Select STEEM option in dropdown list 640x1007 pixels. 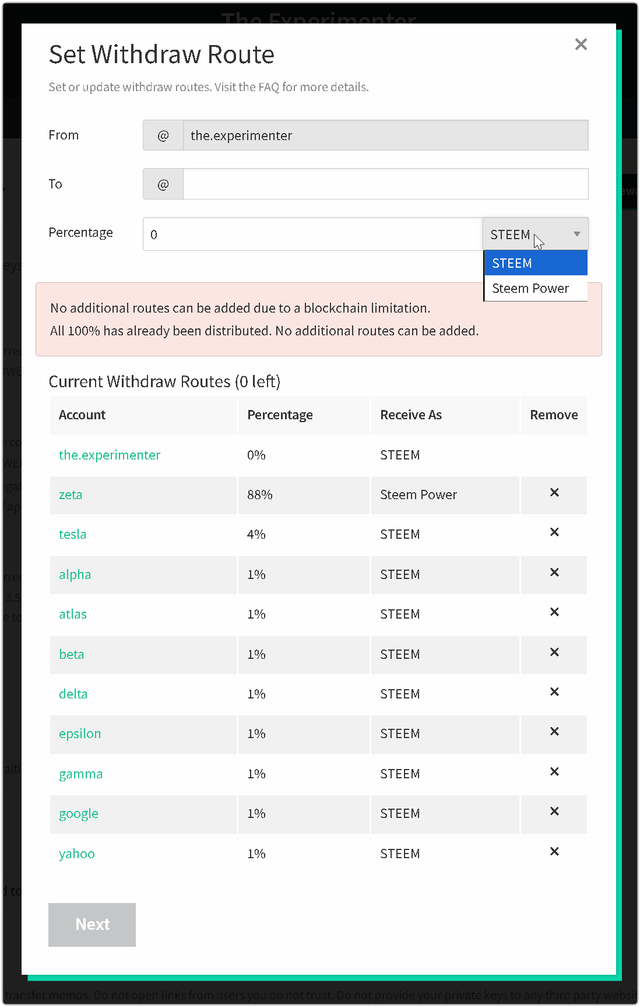click(536, 263)
